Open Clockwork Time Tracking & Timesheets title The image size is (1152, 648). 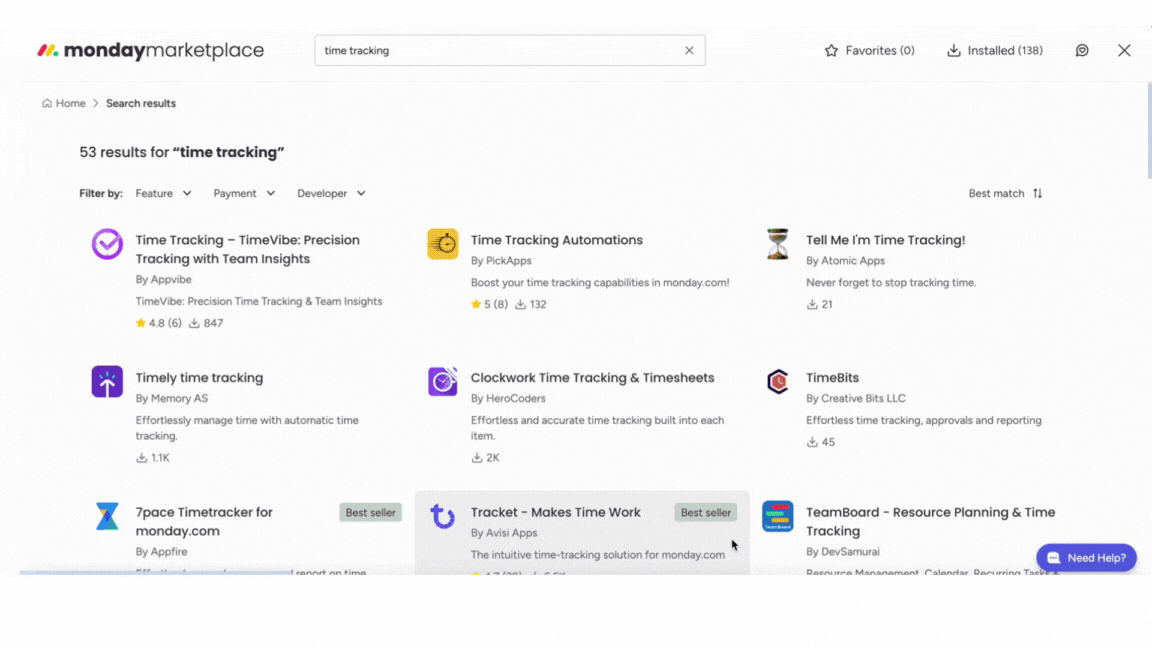[x=592, y=378]
